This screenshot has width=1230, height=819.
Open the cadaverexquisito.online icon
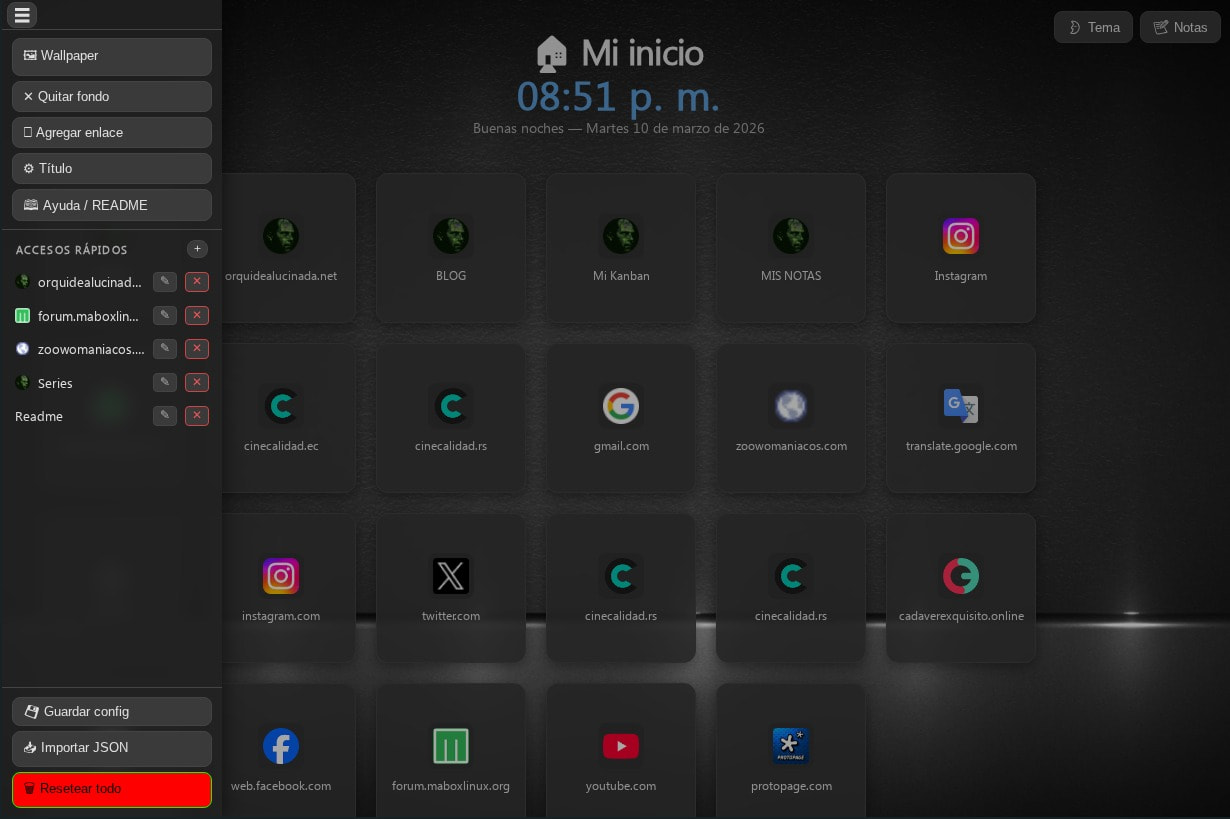tap(961, 576)
